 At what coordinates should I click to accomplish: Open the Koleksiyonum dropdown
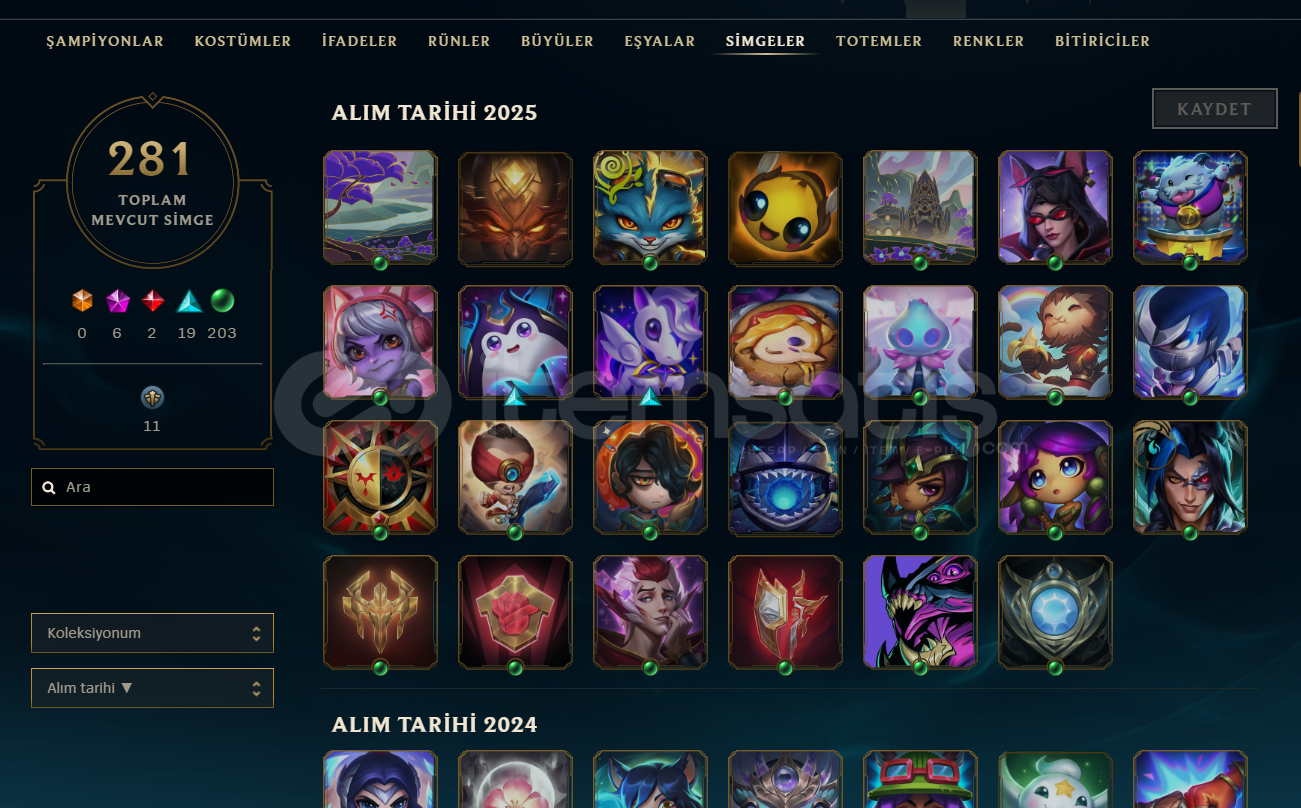pyautogui.click(x=152, y=633)
